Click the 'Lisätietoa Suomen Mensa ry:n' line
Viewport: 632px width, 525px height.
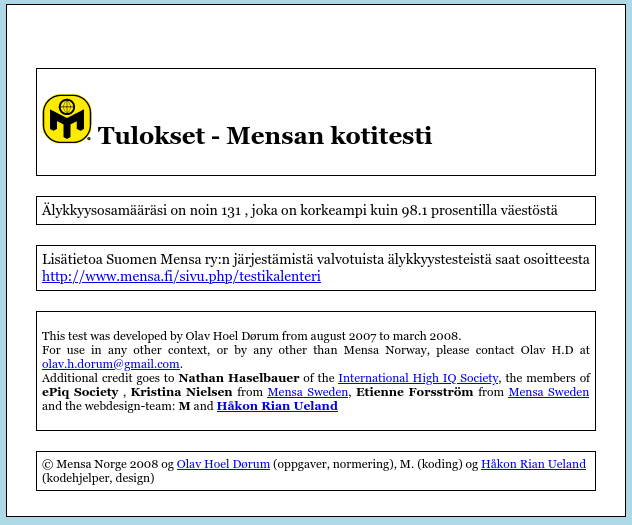pos(316,259)
